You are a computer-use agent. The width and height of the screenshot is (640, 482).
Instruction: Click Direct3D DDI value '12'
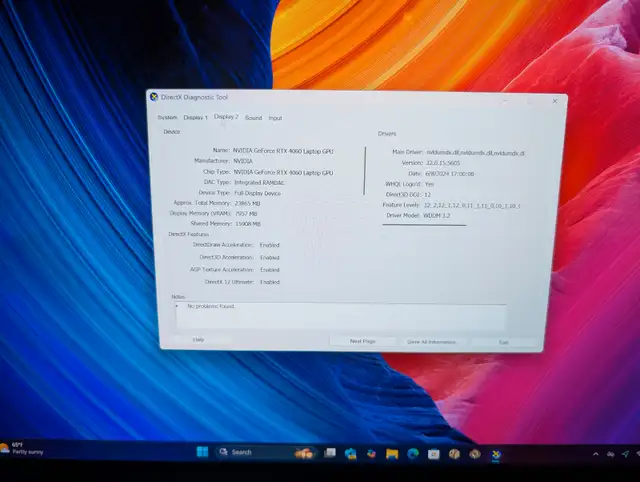pyautogui.click(x=427, y=195)
